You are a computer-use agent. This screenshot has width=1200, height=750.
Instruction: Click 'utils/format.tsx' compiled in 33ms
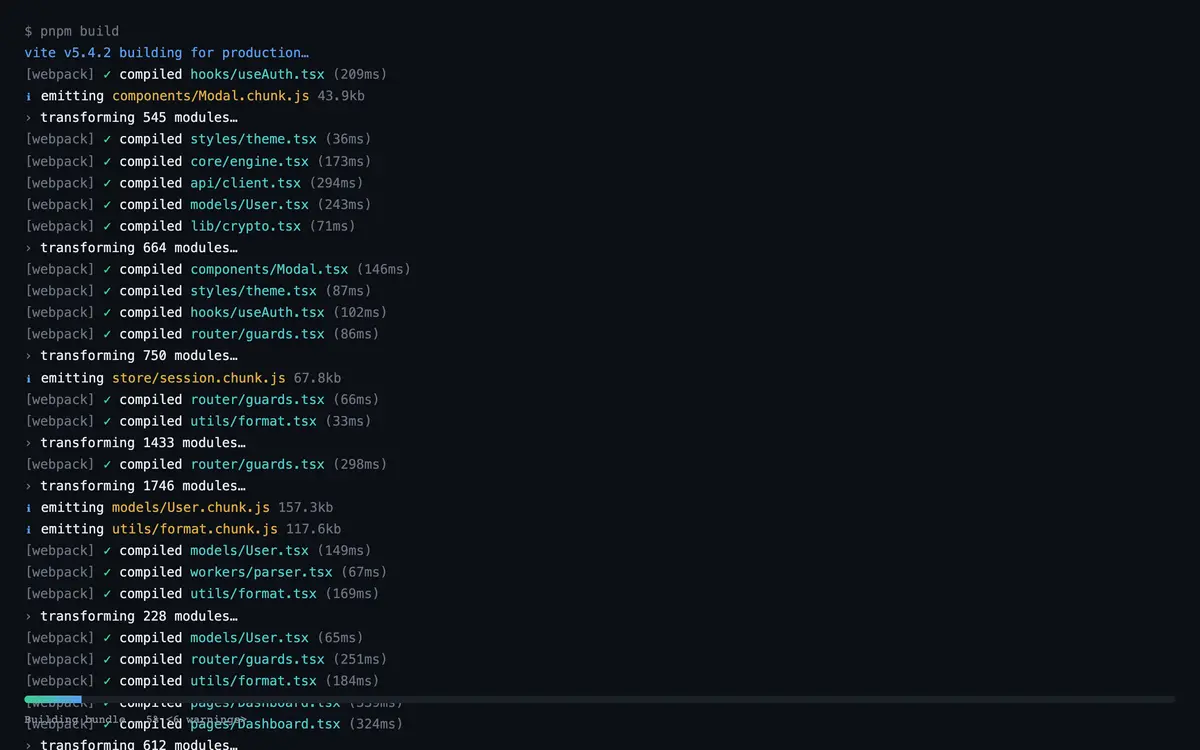click(253, 421)
